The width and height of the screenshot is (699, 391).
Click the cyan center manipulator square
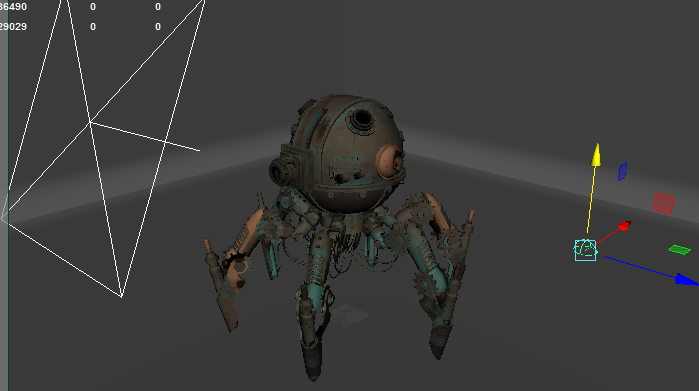(585, 250)
